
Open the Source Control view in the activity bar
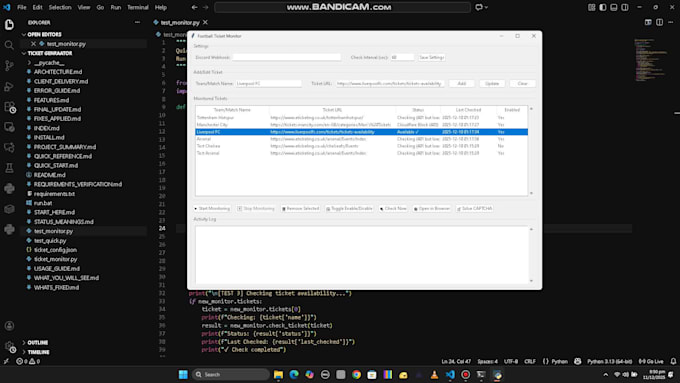[x=9, y=65]
